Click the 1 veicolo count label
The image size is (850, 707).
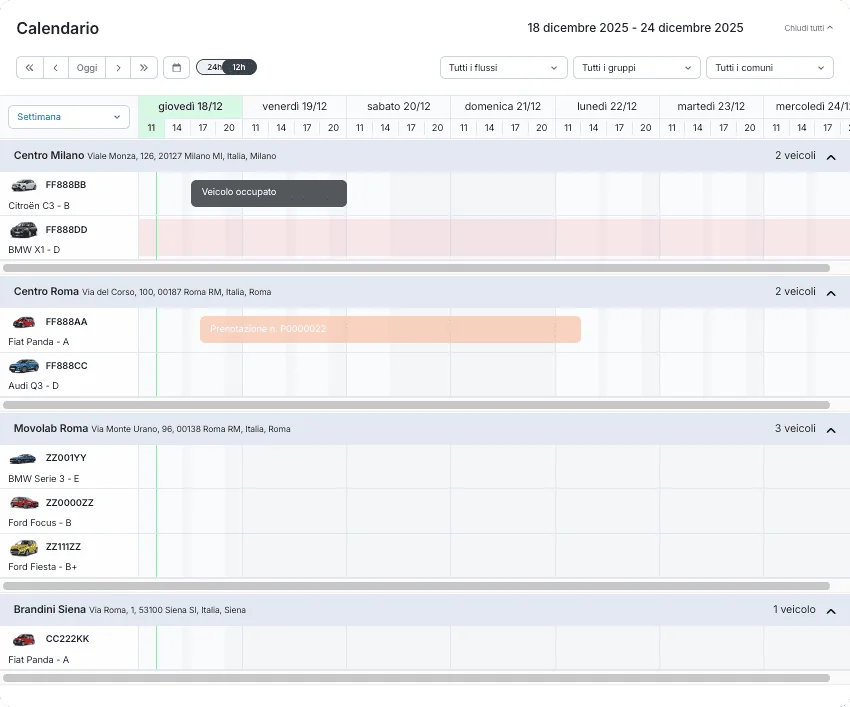(x=794, y=609)
